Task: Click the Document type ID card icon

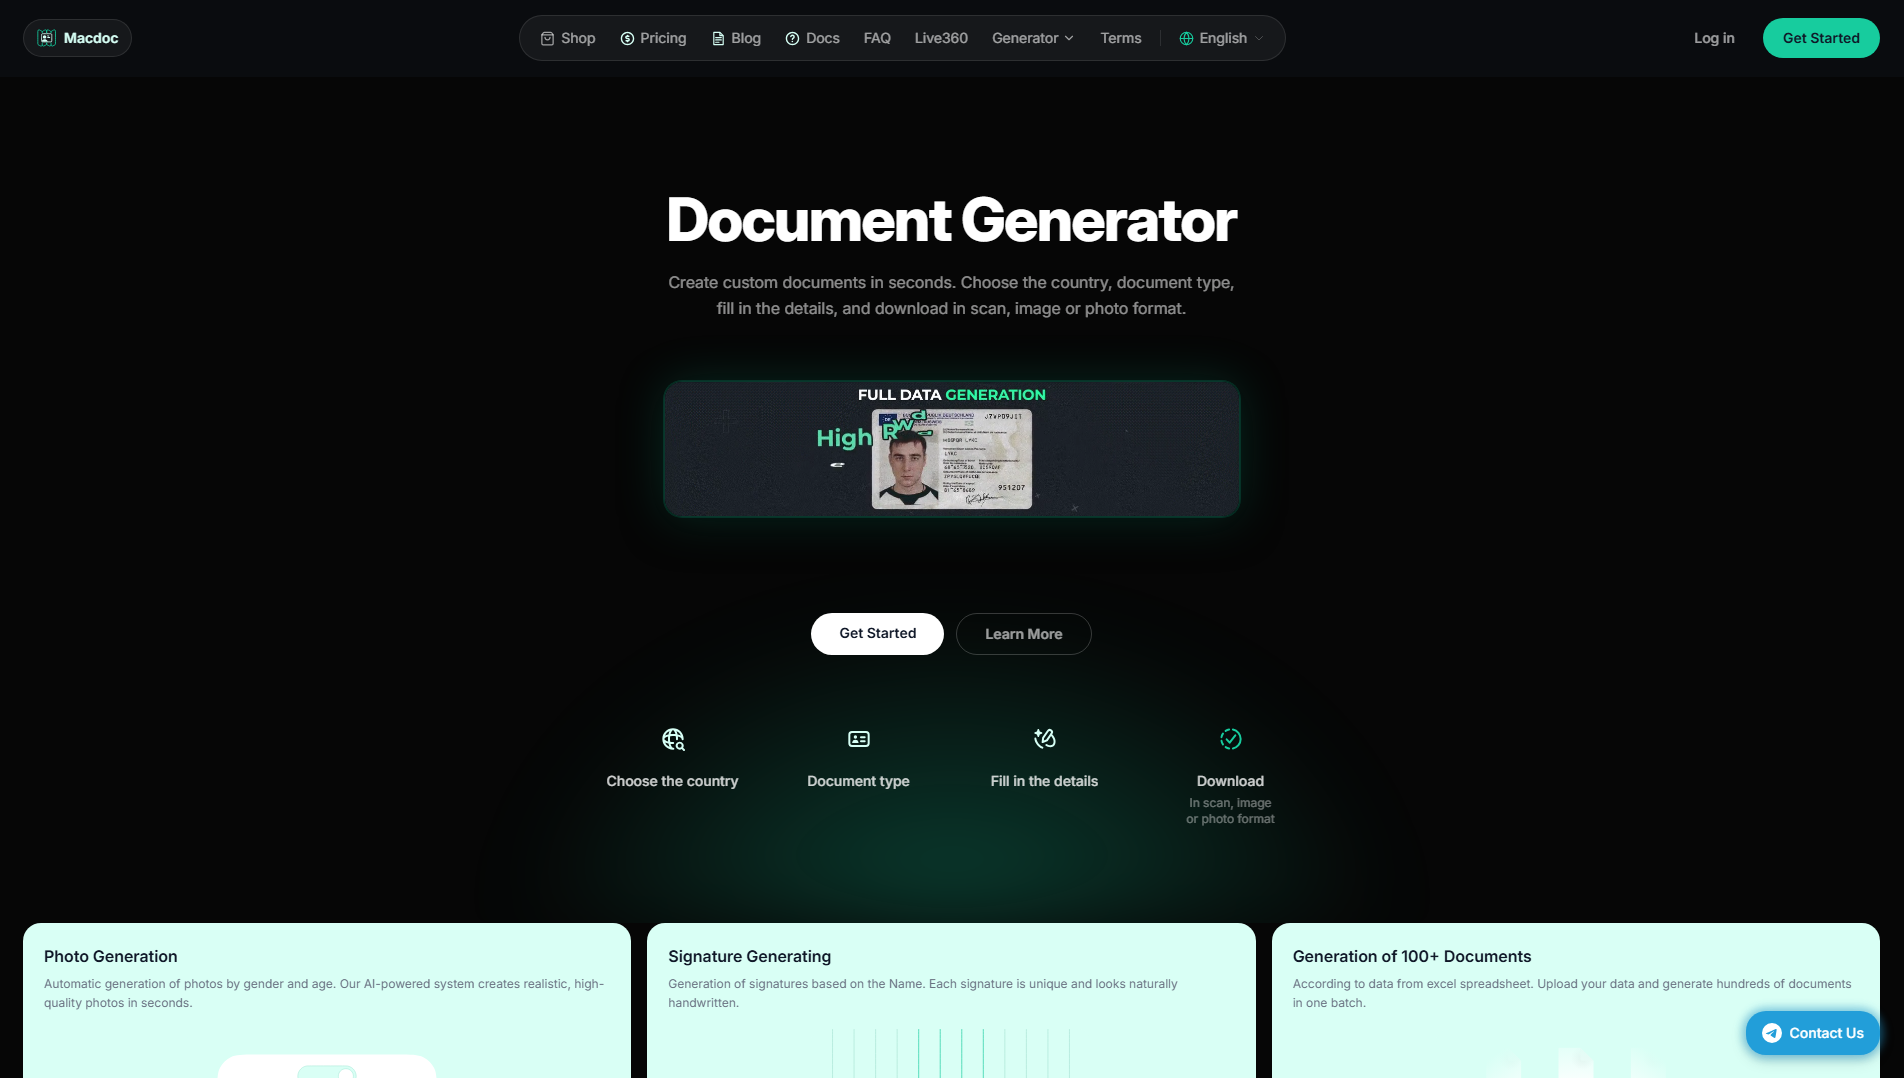Action: (859, 739)
